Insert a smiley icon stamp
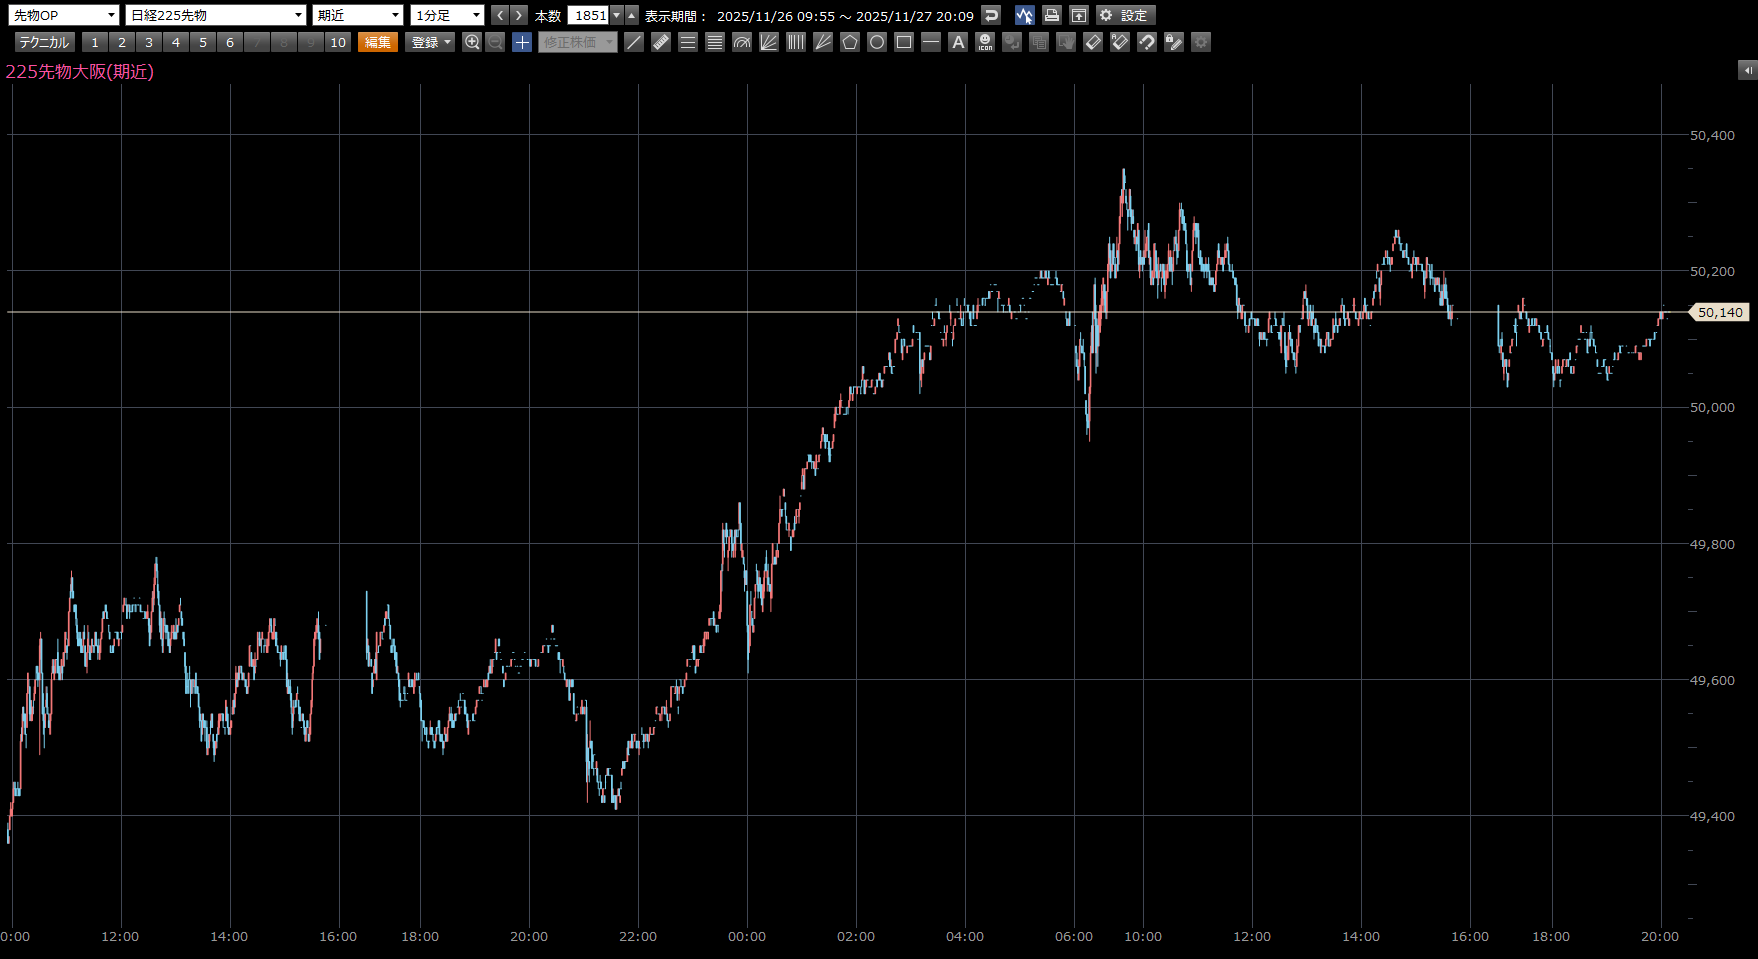The image size is (1758, 959). click(985, 42)
